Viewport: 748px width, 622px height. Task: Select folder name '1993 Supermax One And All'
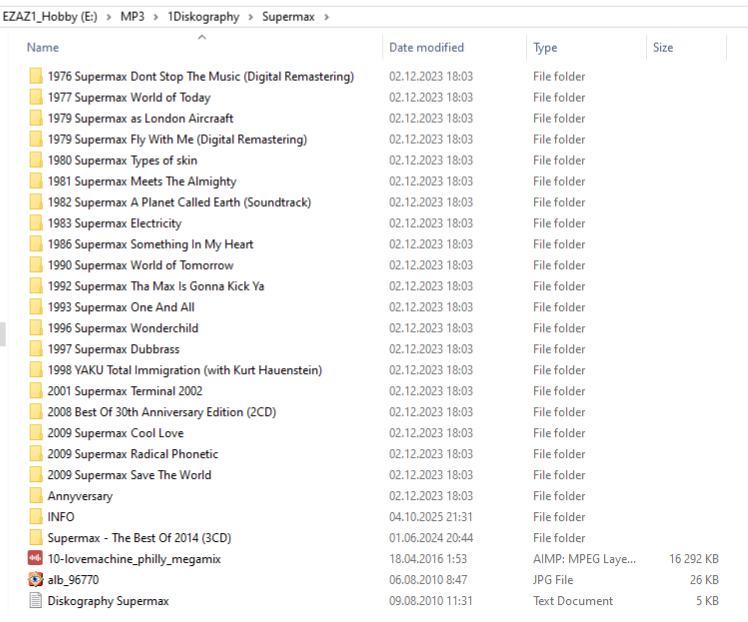[121, 307]
